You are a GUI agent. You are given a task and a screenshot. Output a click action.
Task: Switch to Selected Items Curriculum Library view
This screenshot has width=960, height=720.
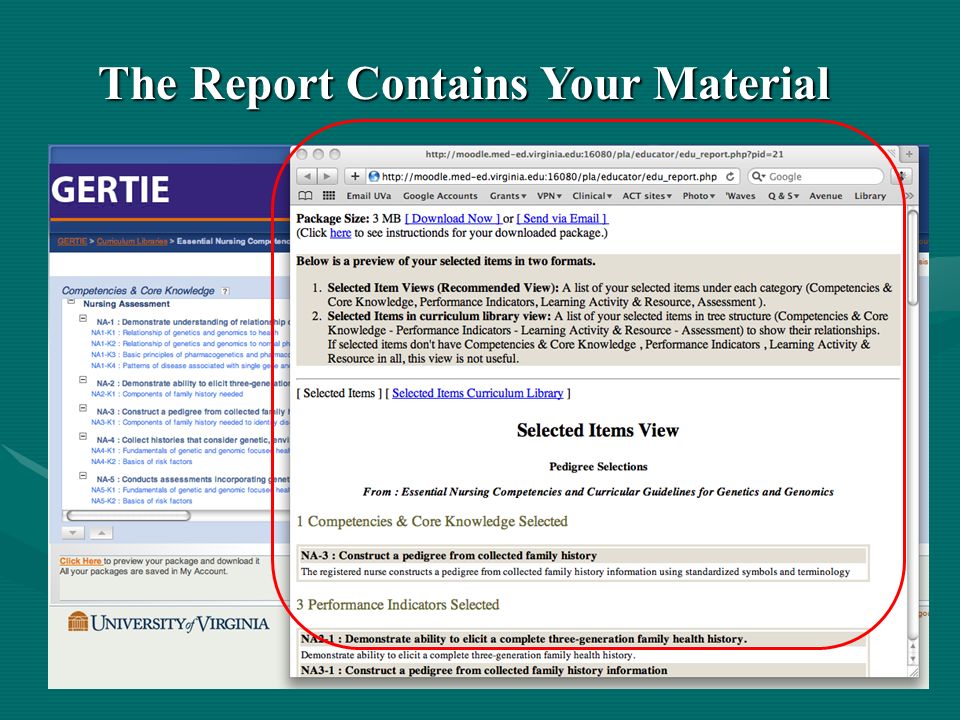pos(478,393)
